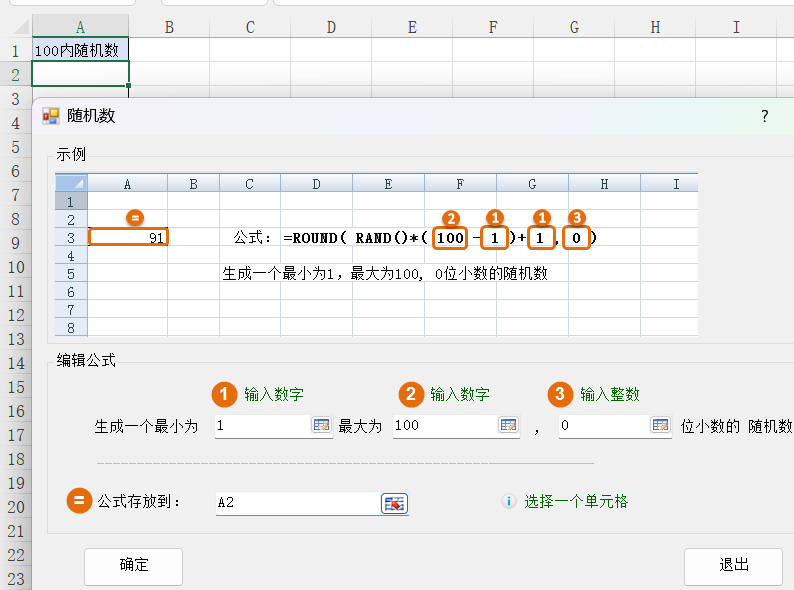Click the orange equals icon beside 公式存放到
Image resolution: width=794 pixels, height=590 pixels.
[x=79, y=501]
